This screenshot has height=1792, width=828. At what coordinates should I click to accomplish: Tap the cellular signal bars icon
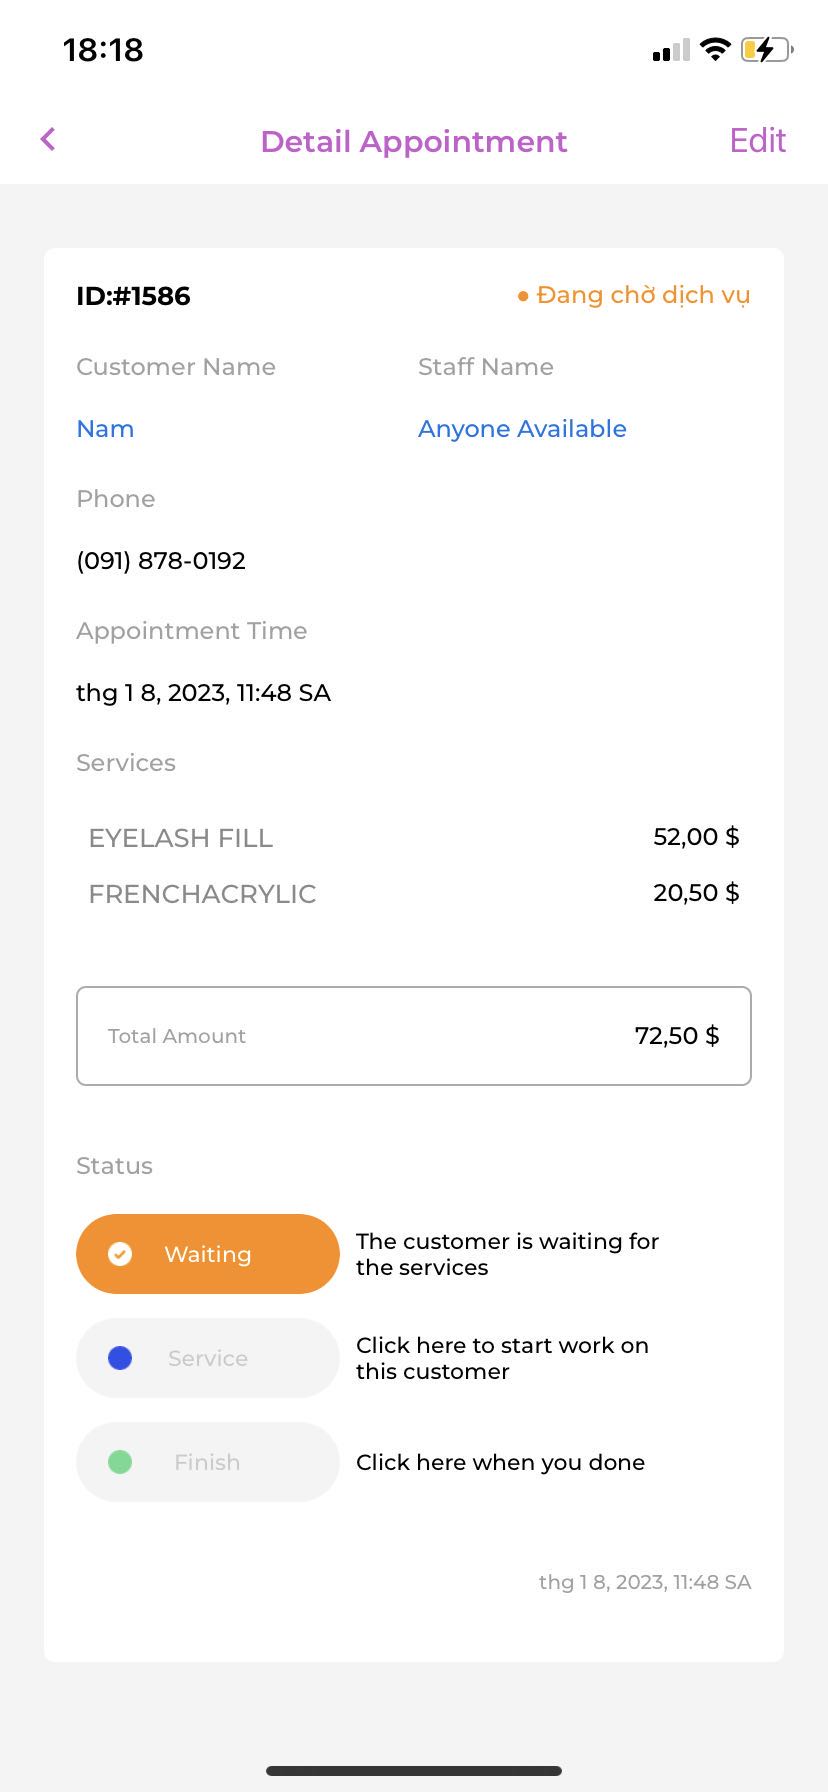671,50
